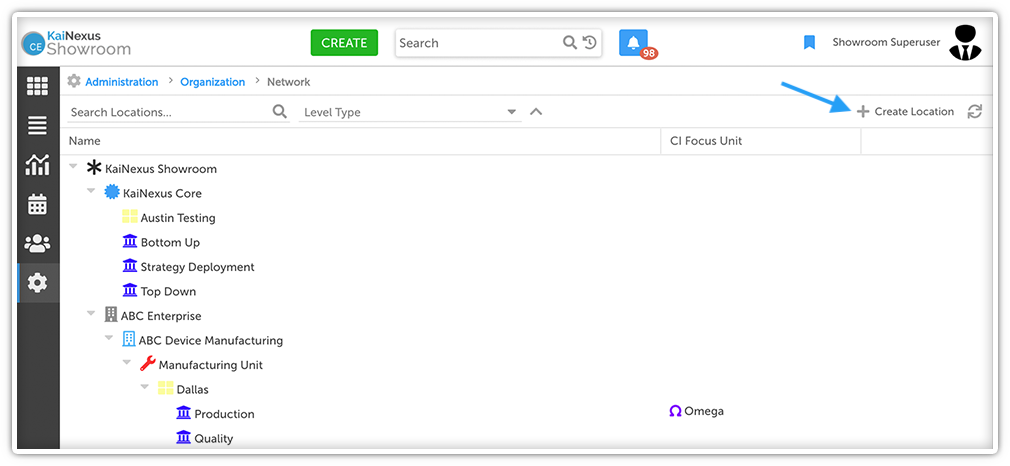Click the gear icon beside Administration breadcrumb
Viewport: 1010px width, 466px height.
pos(75,81)
